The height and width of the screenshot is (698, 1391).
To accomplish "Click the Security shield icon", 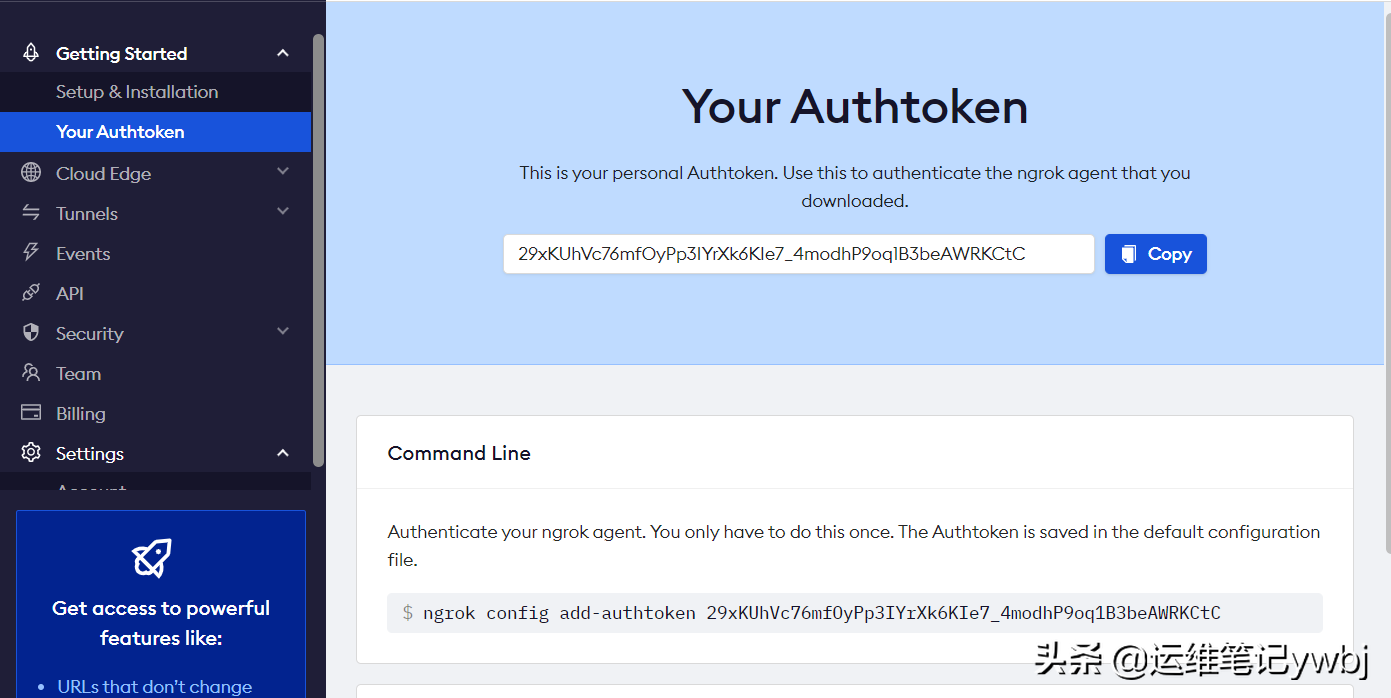I will 31,333.
